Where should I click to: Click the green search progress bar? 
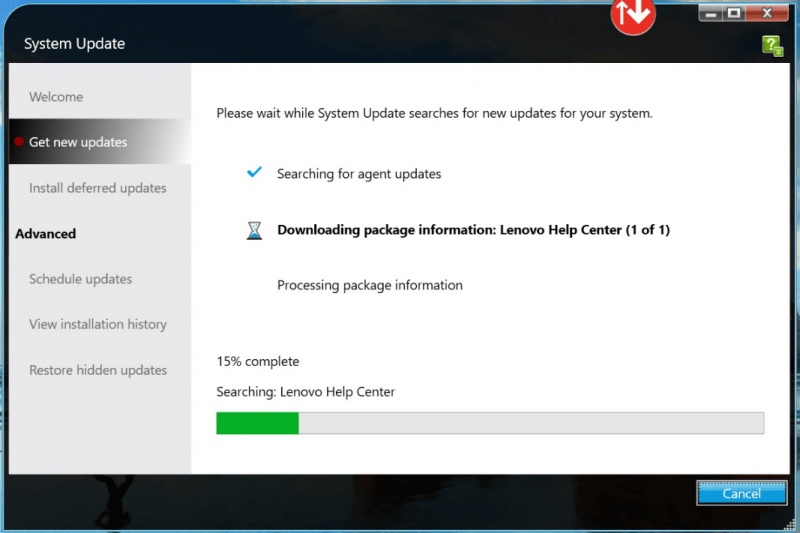pyautogui.click(x=490, y=423)
